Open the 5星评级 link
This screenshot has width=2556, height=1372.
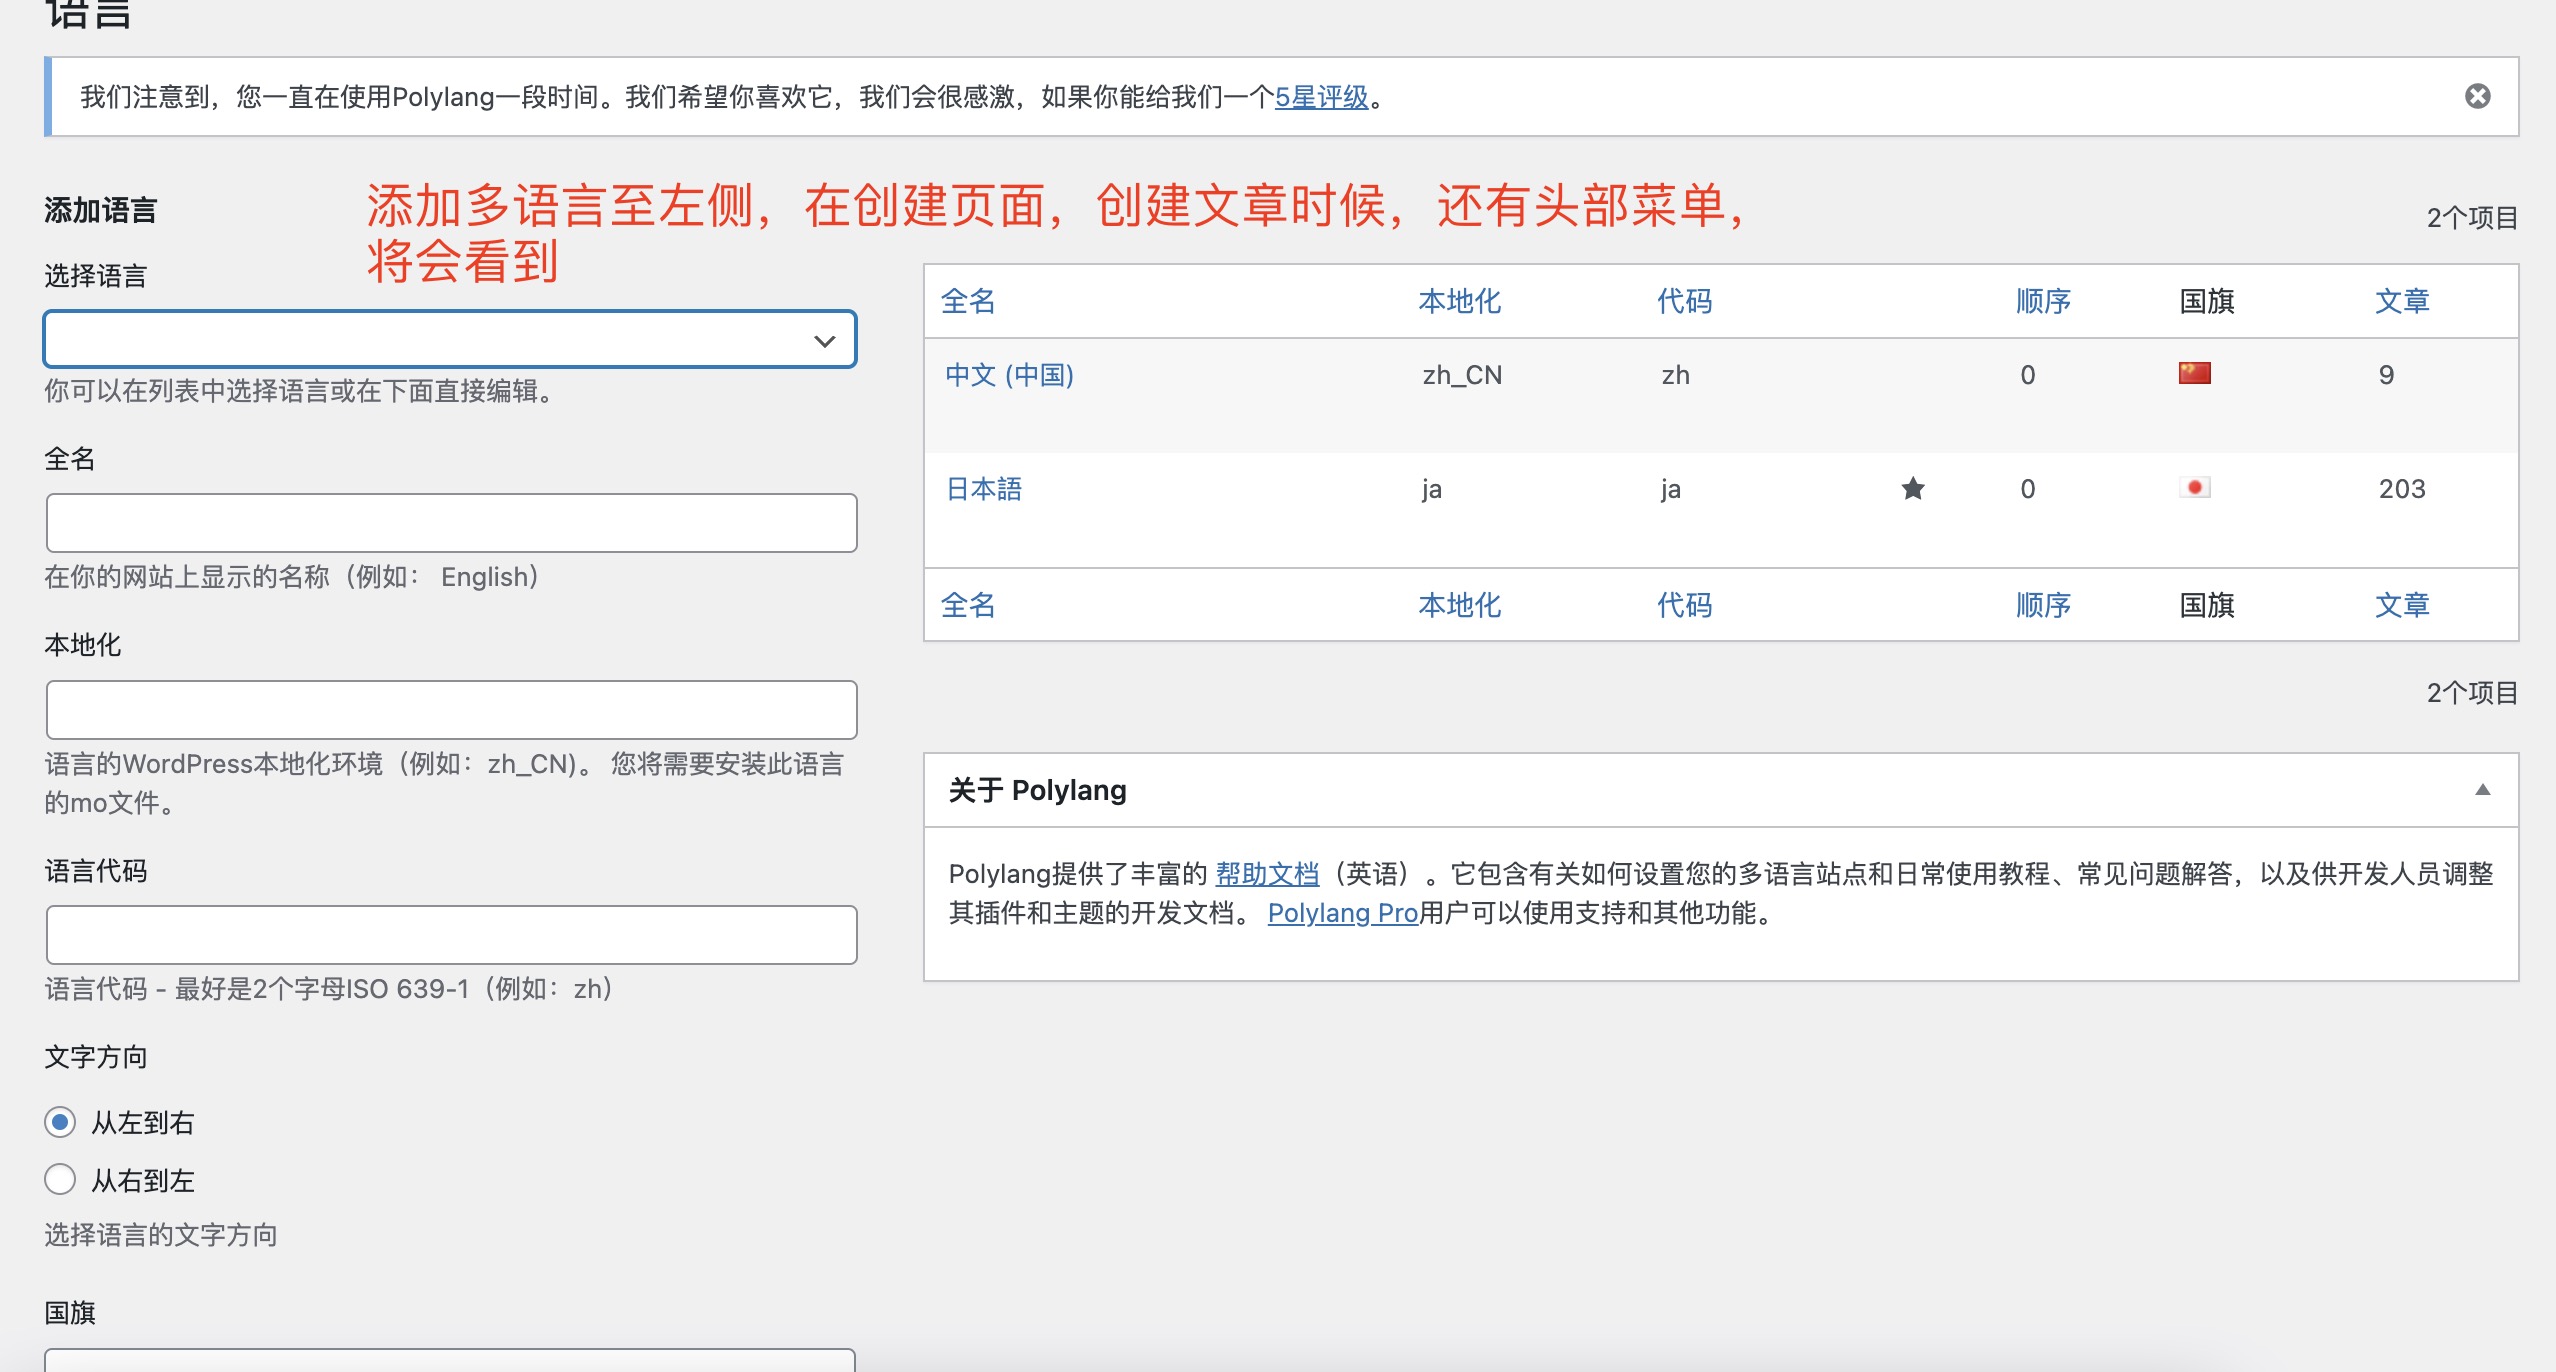1321,97
